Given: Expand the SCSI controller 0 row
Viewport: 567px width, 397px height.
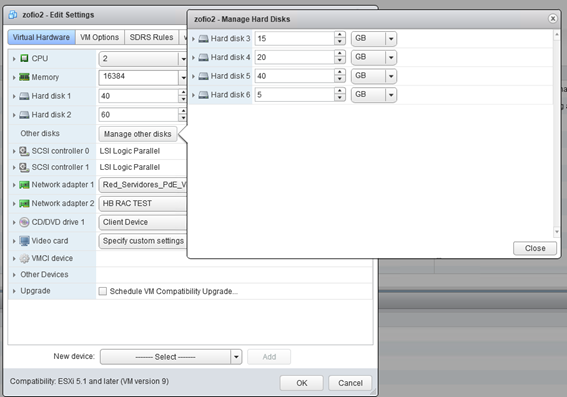Looking at the screenshot, I should tap(14, 151).
